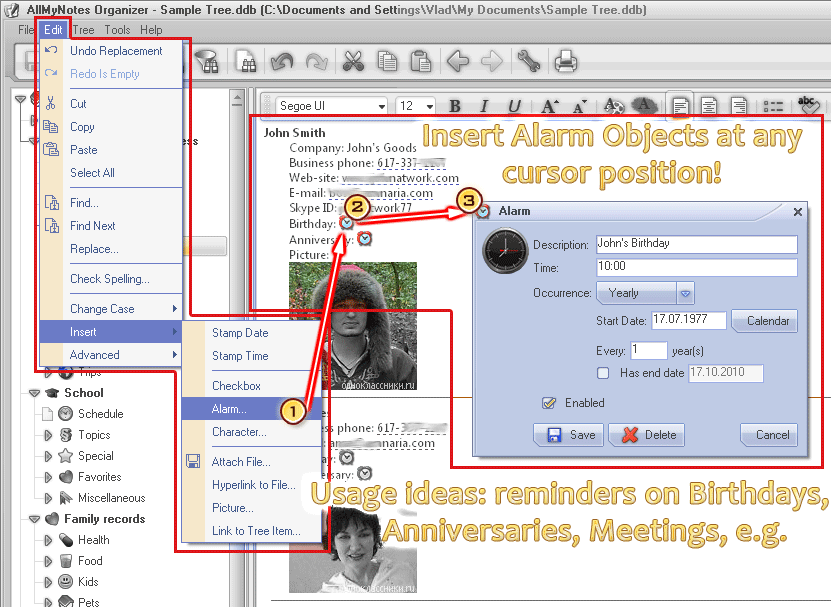Viewport: 831px width, 607px height.
Task: Choose Stamp Date in the Insert submenu
Action: coord(251,333)
